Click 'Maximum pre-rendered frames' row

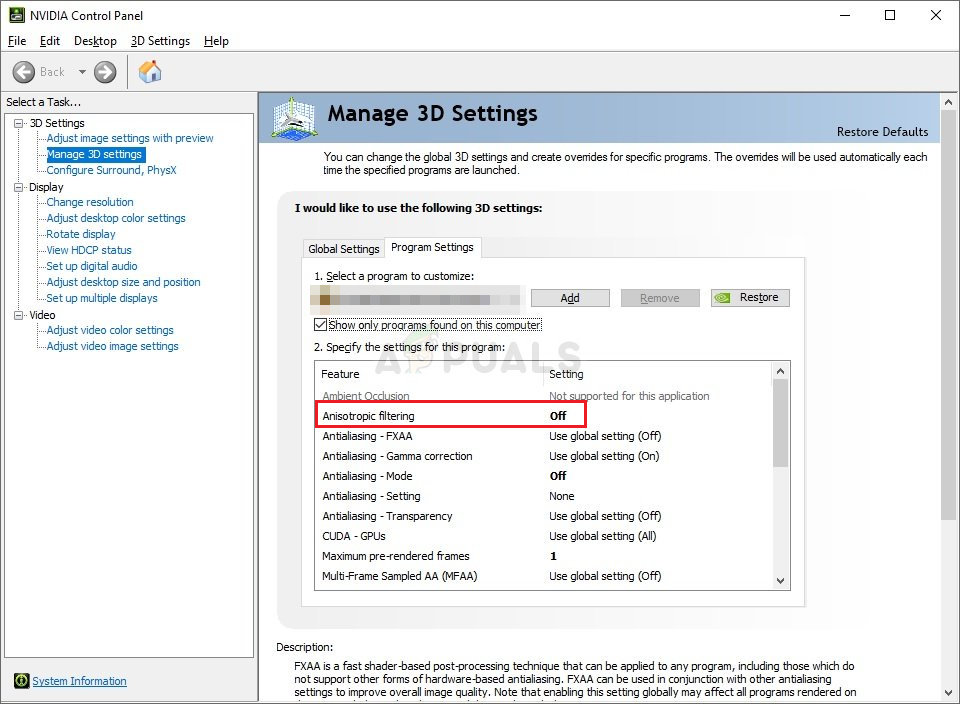tap(544, 556)
